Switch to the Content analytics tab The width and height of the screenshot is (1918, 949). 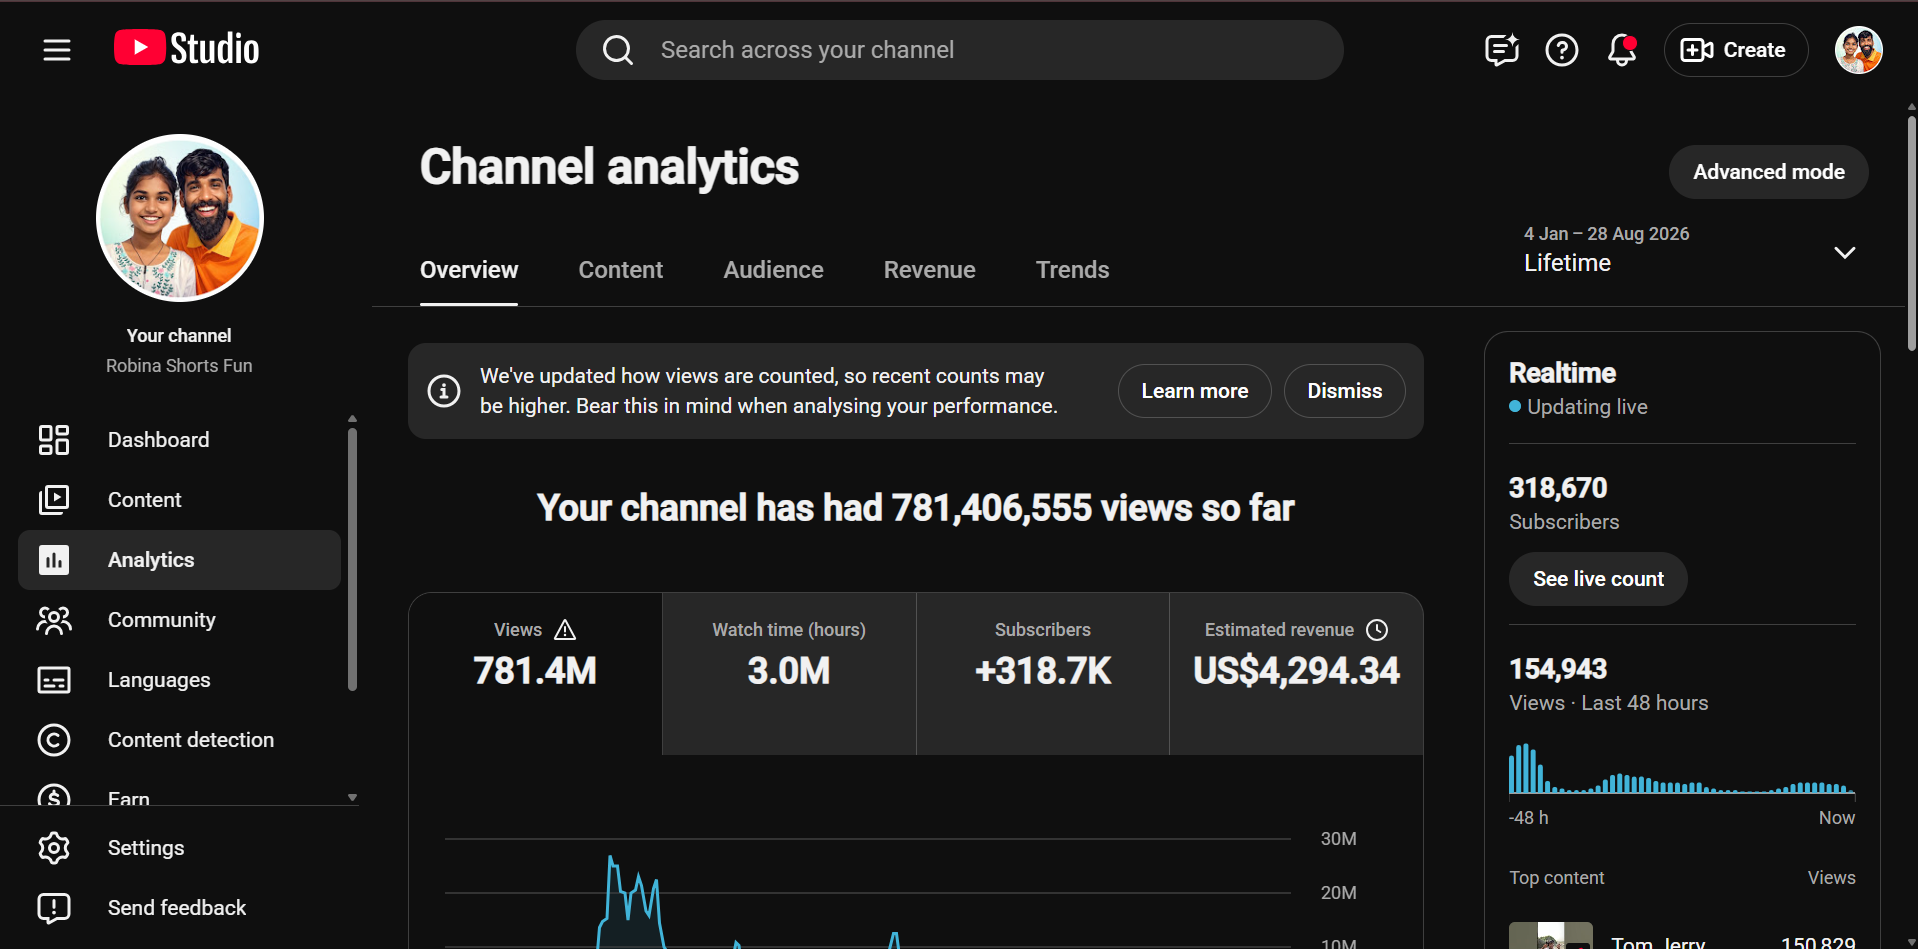pyautogui.click(x=621, y=270)
